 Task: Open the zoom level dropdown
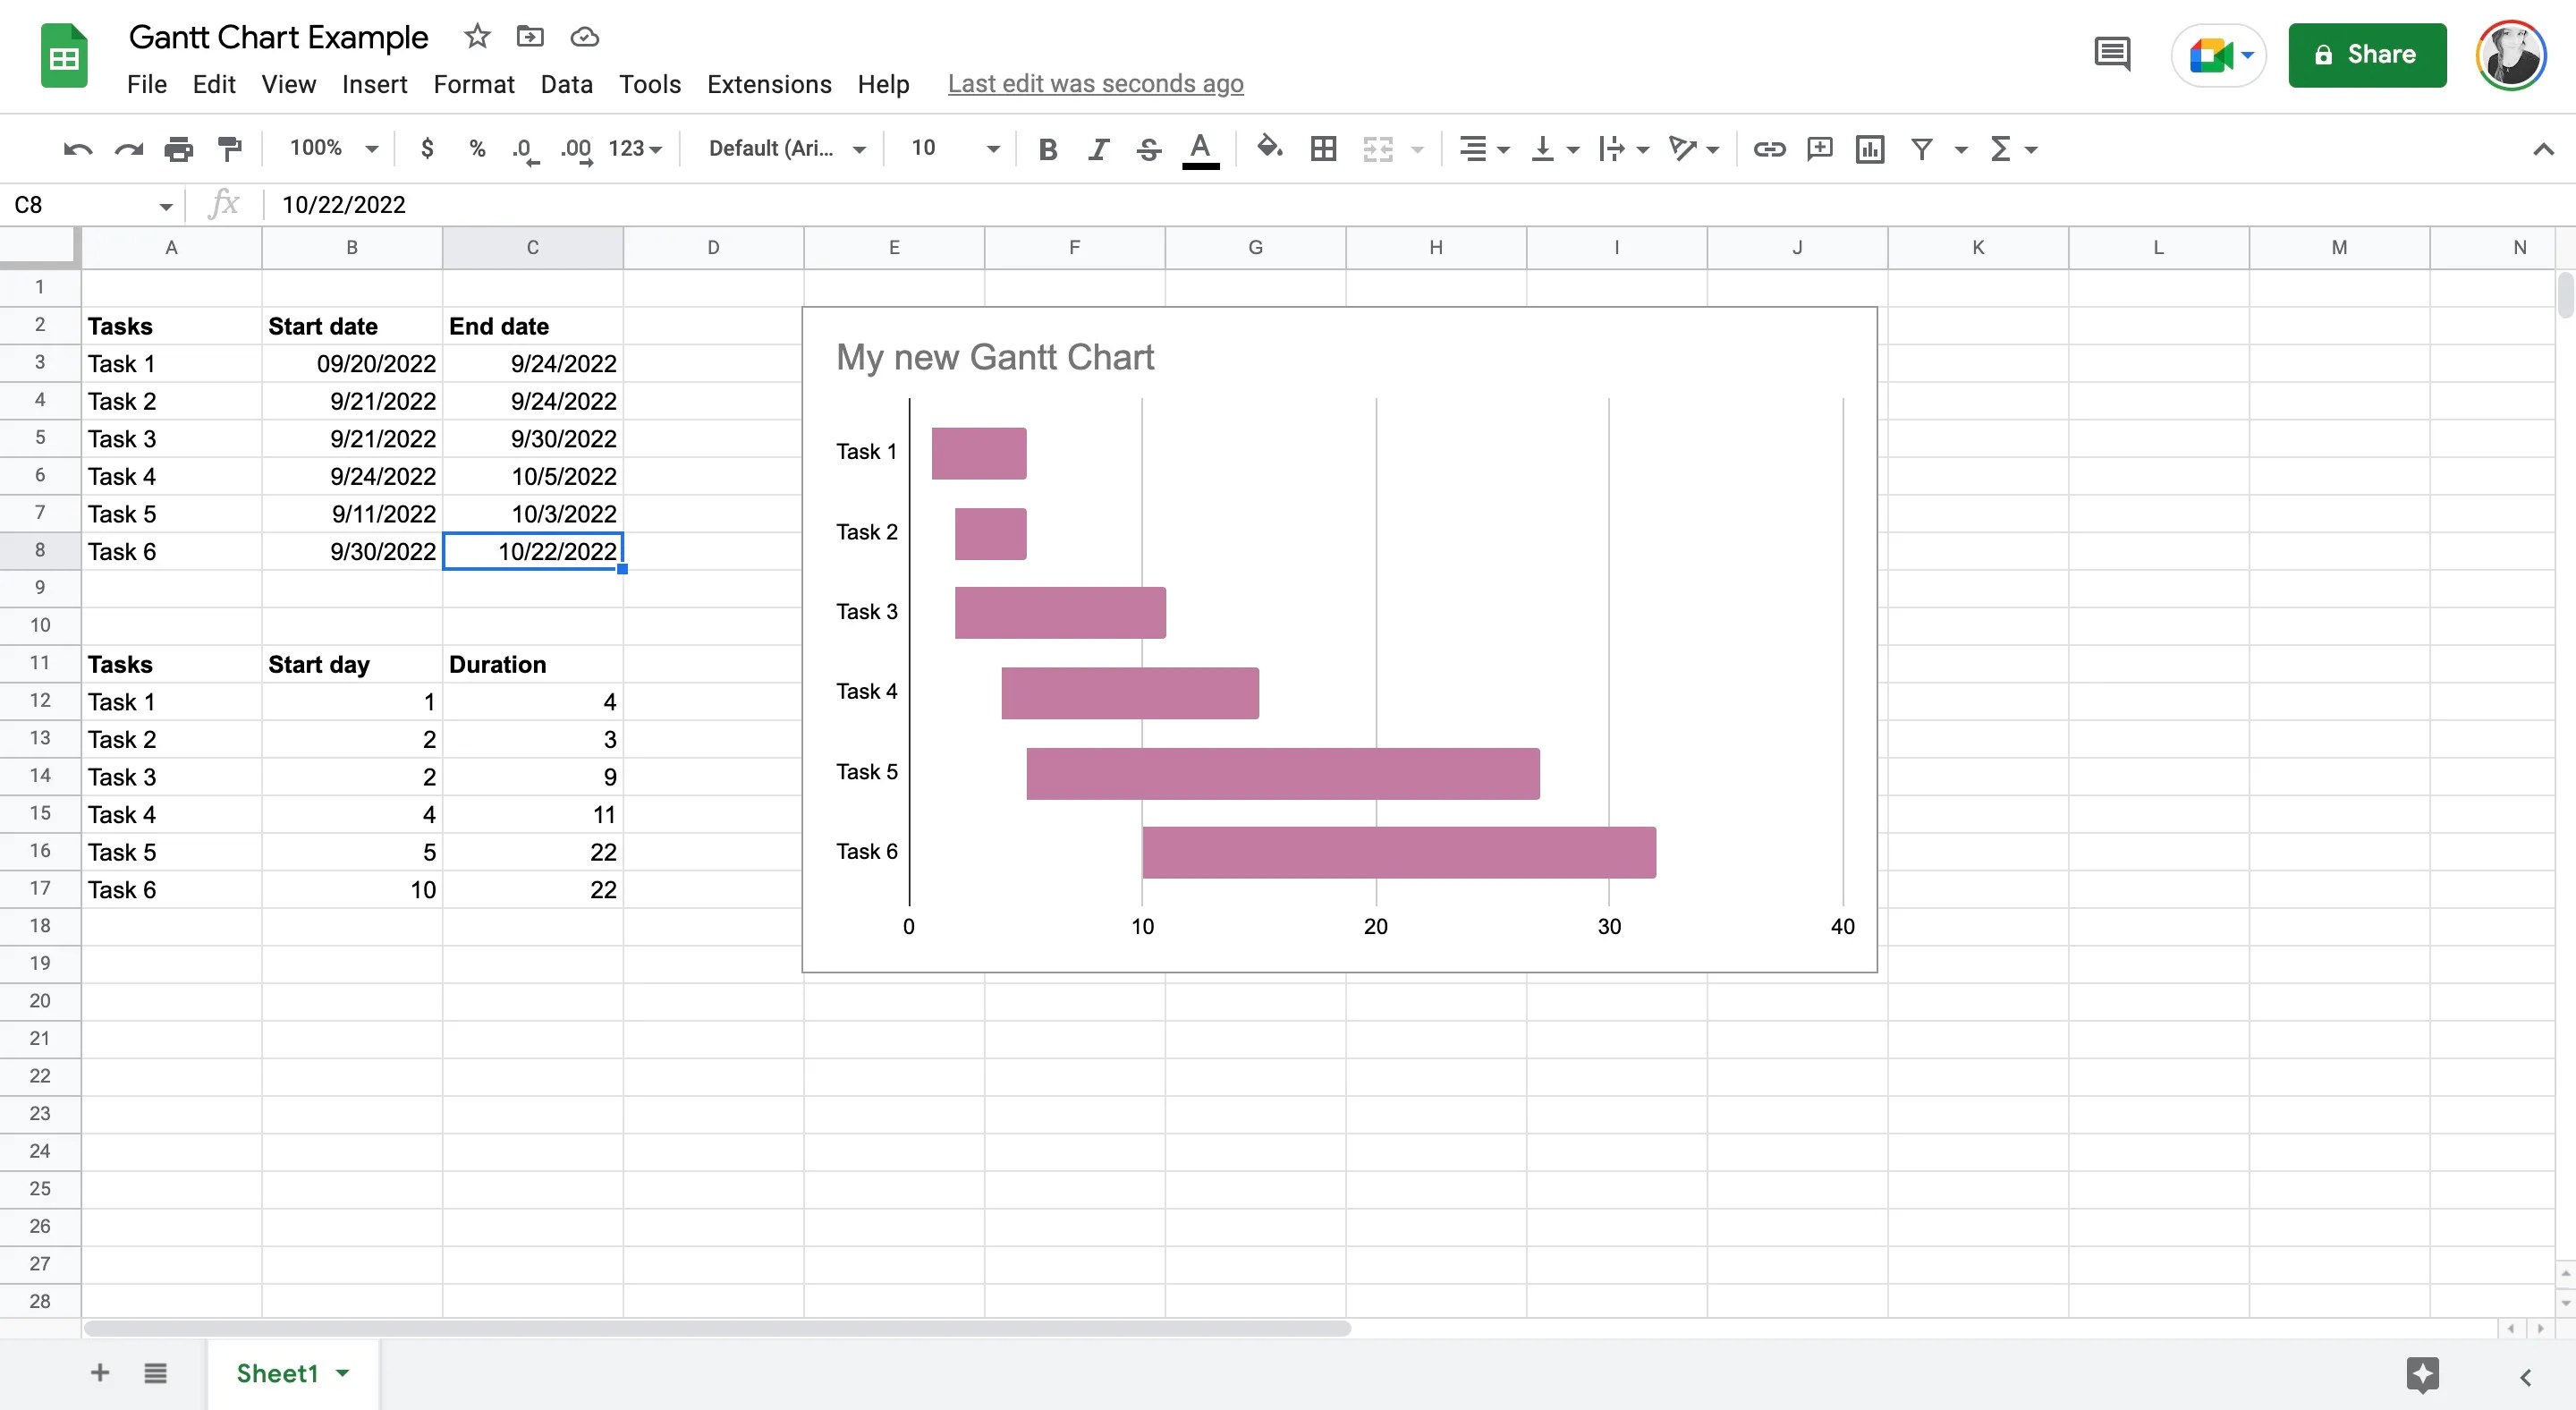point(332,148)
